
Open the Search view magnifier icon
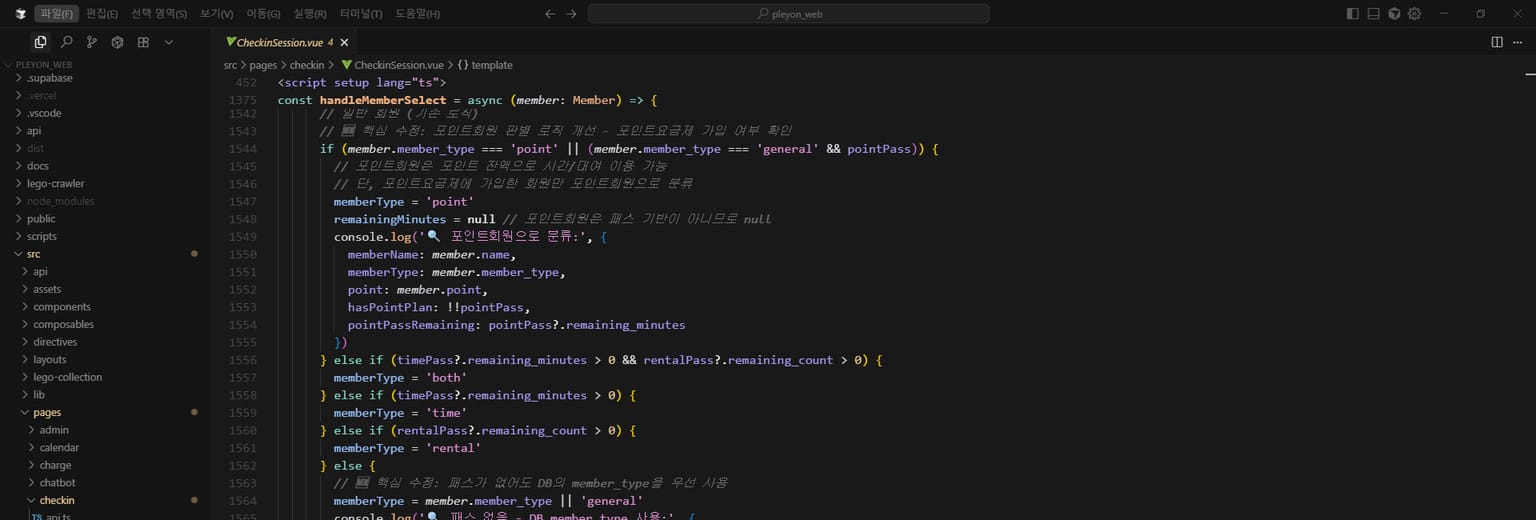pos(66,42)
